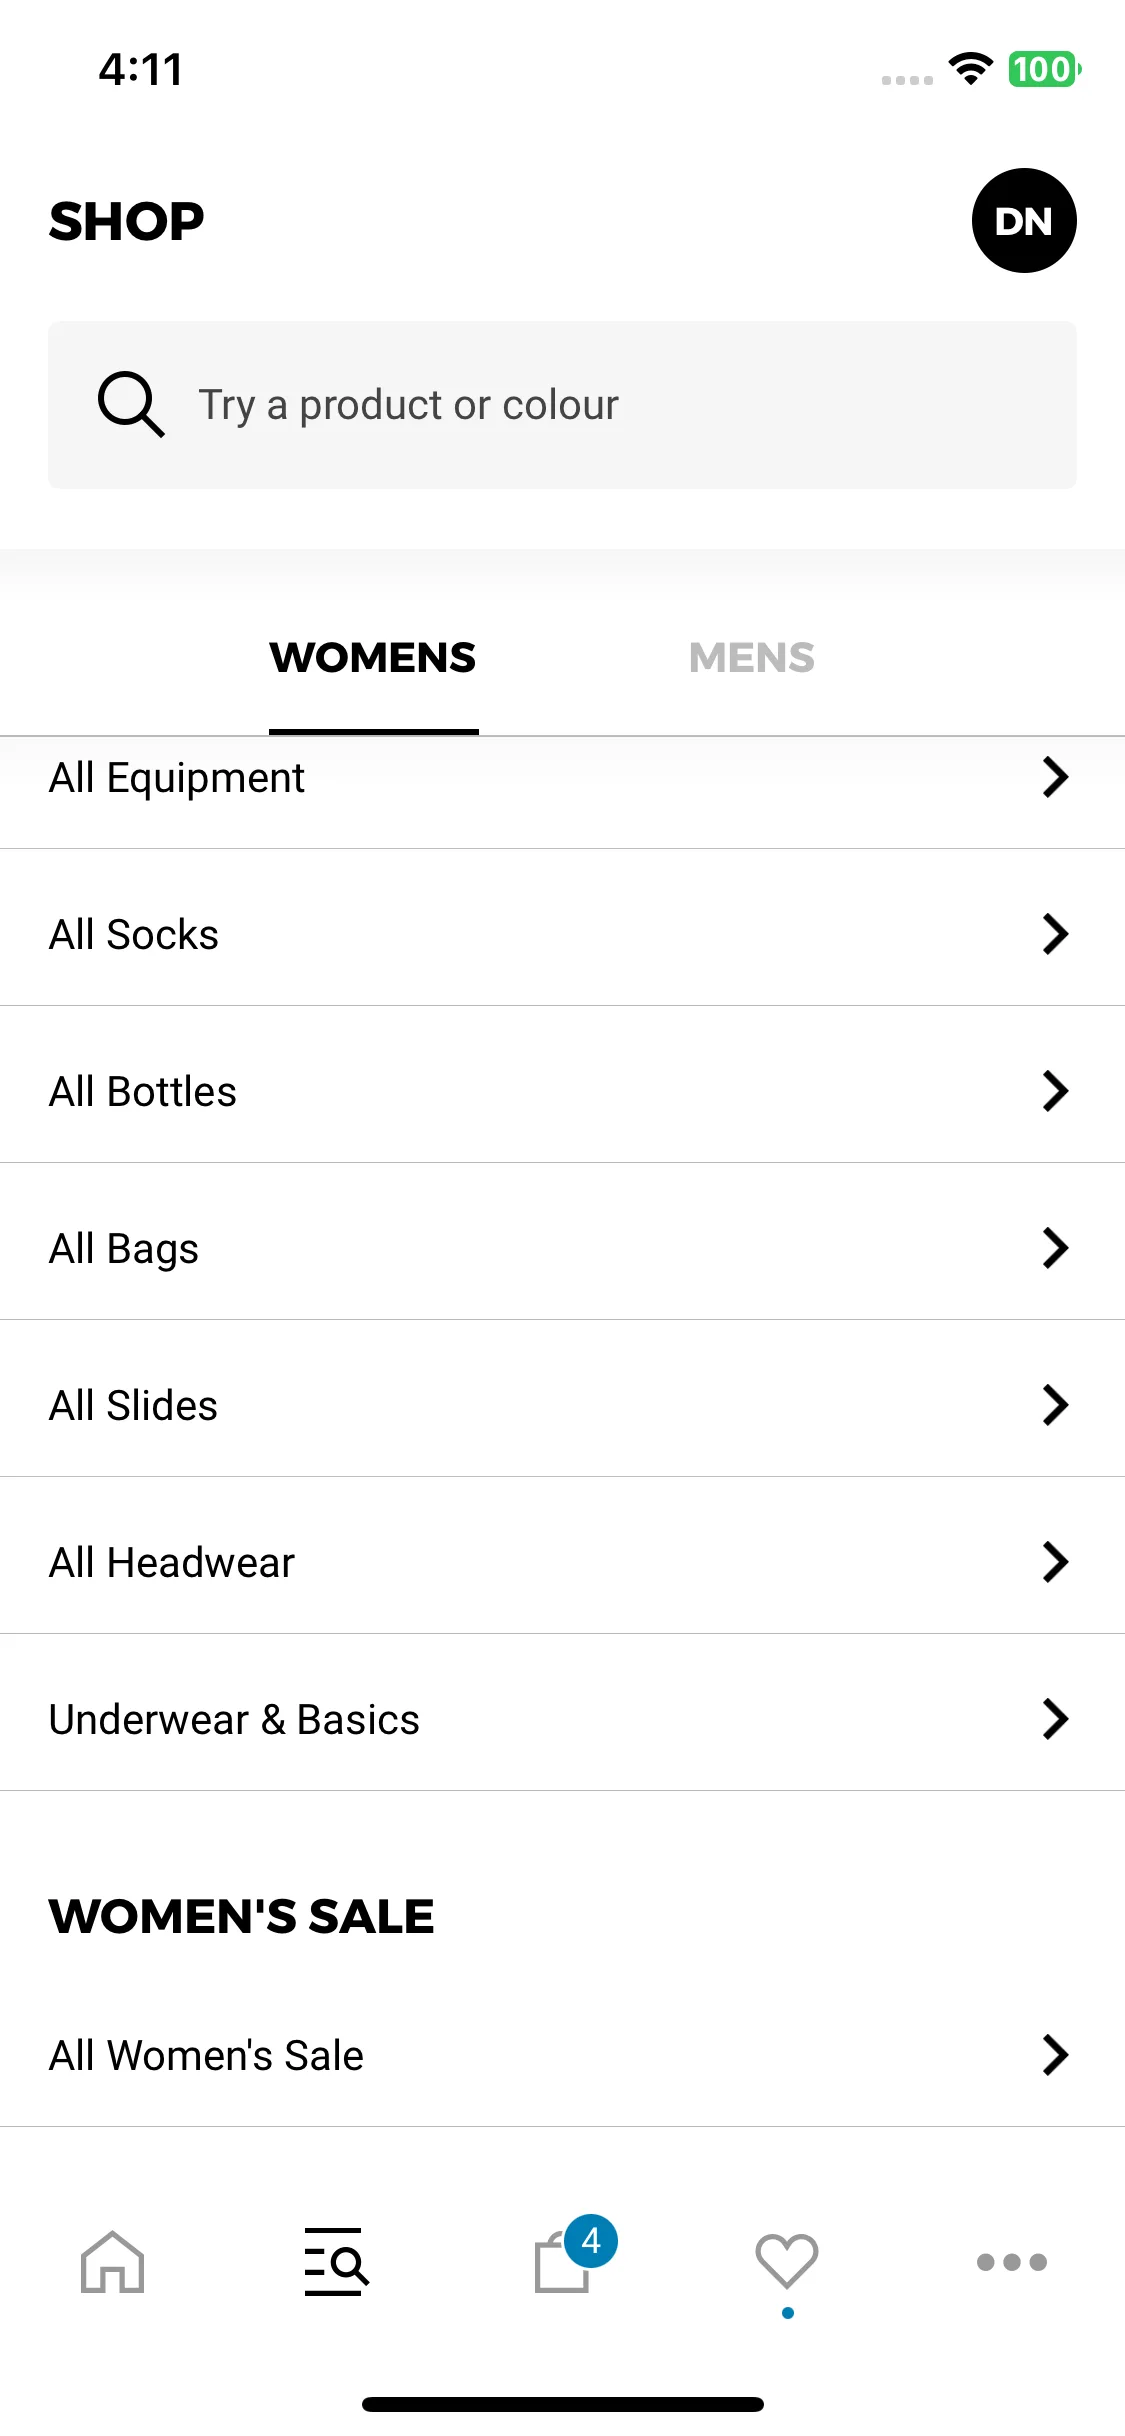Tap the DN profile avatar
The width and height of the screenshot is (1125, 2436).
1024,220
